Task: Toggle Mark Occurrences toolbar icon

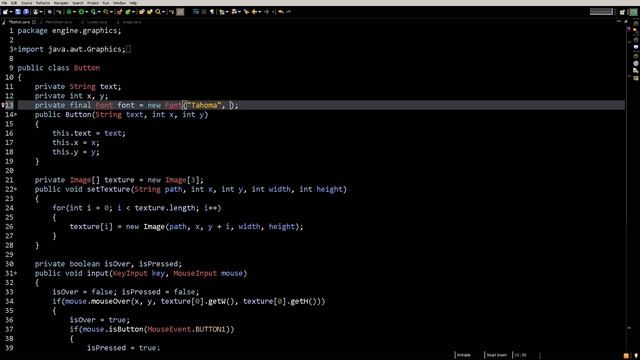Action: [180, 12]
